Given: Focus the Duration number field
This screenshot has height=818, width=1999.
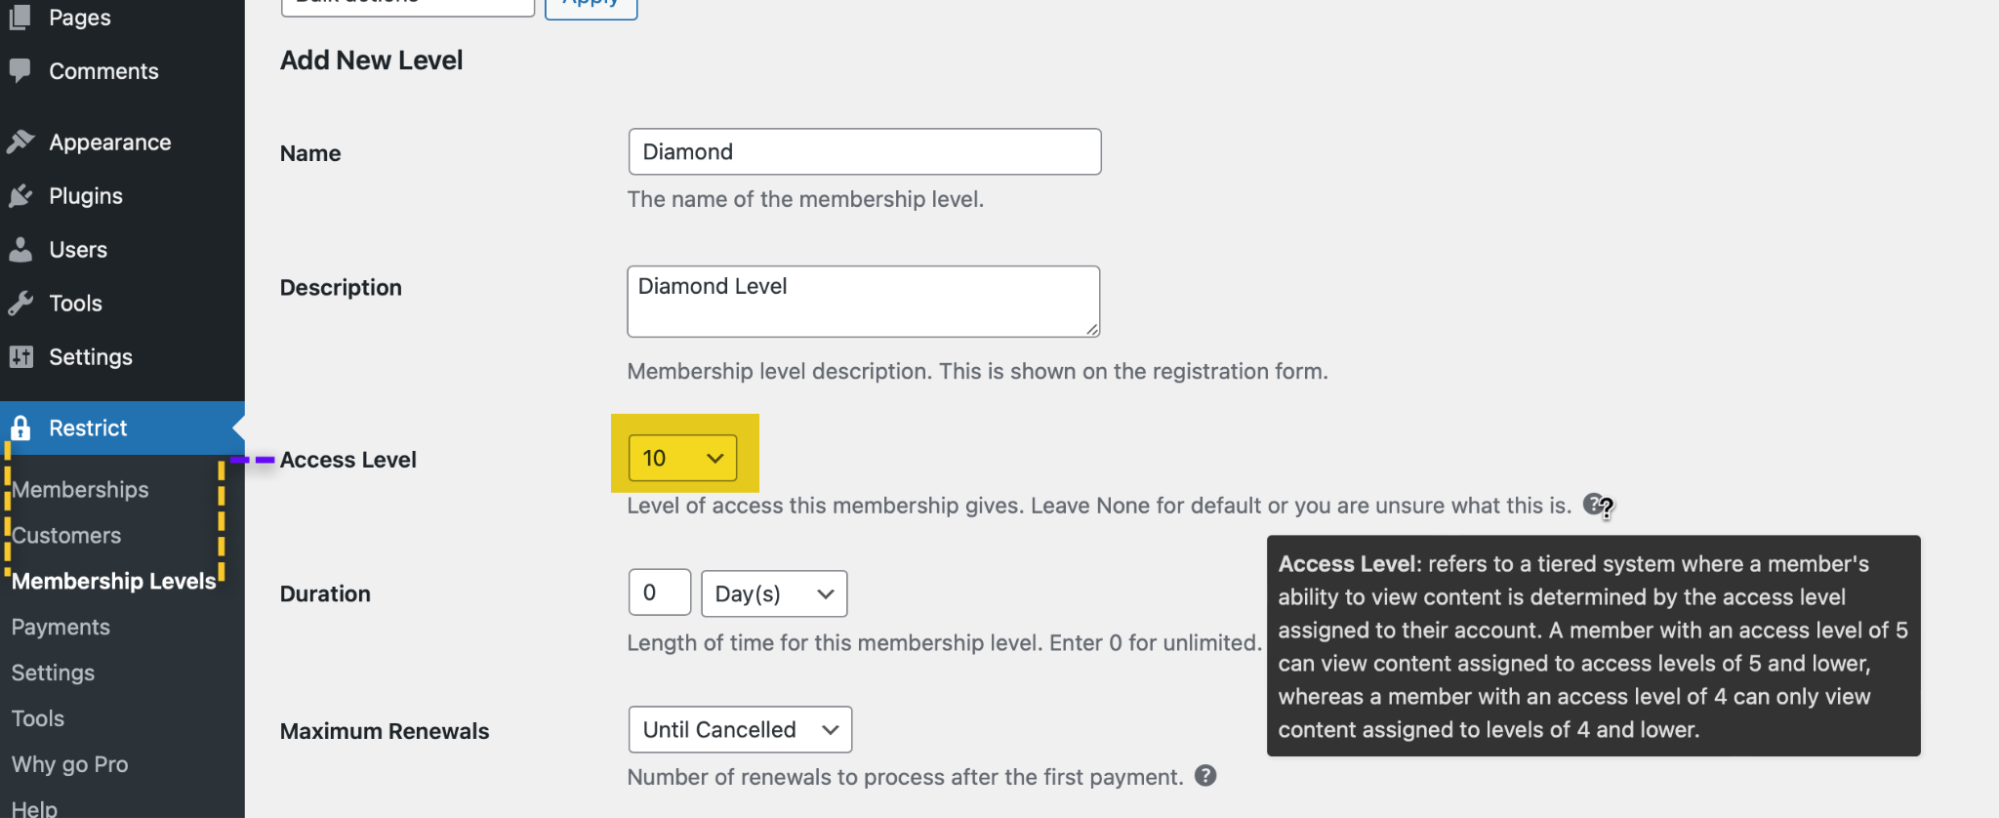Looking at the screenshot, I should (x=660, y=593).
